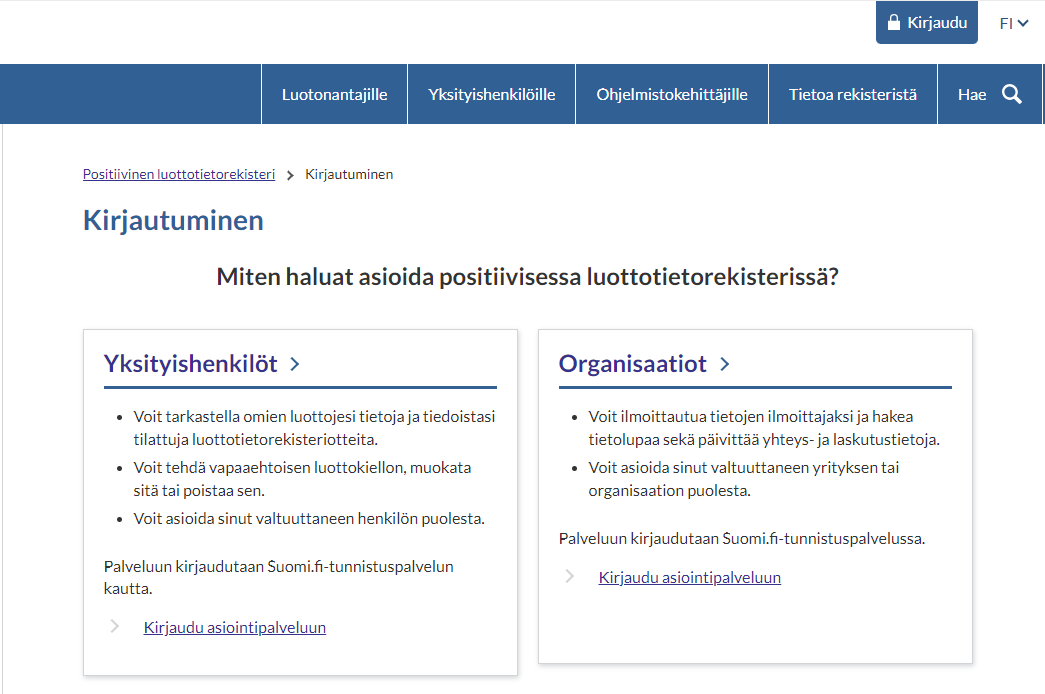Go to the Ohjelmistokehittäjille menu item
This screenshot has height=694, width=1045.
pyautogui.click(x=672, y=94)
